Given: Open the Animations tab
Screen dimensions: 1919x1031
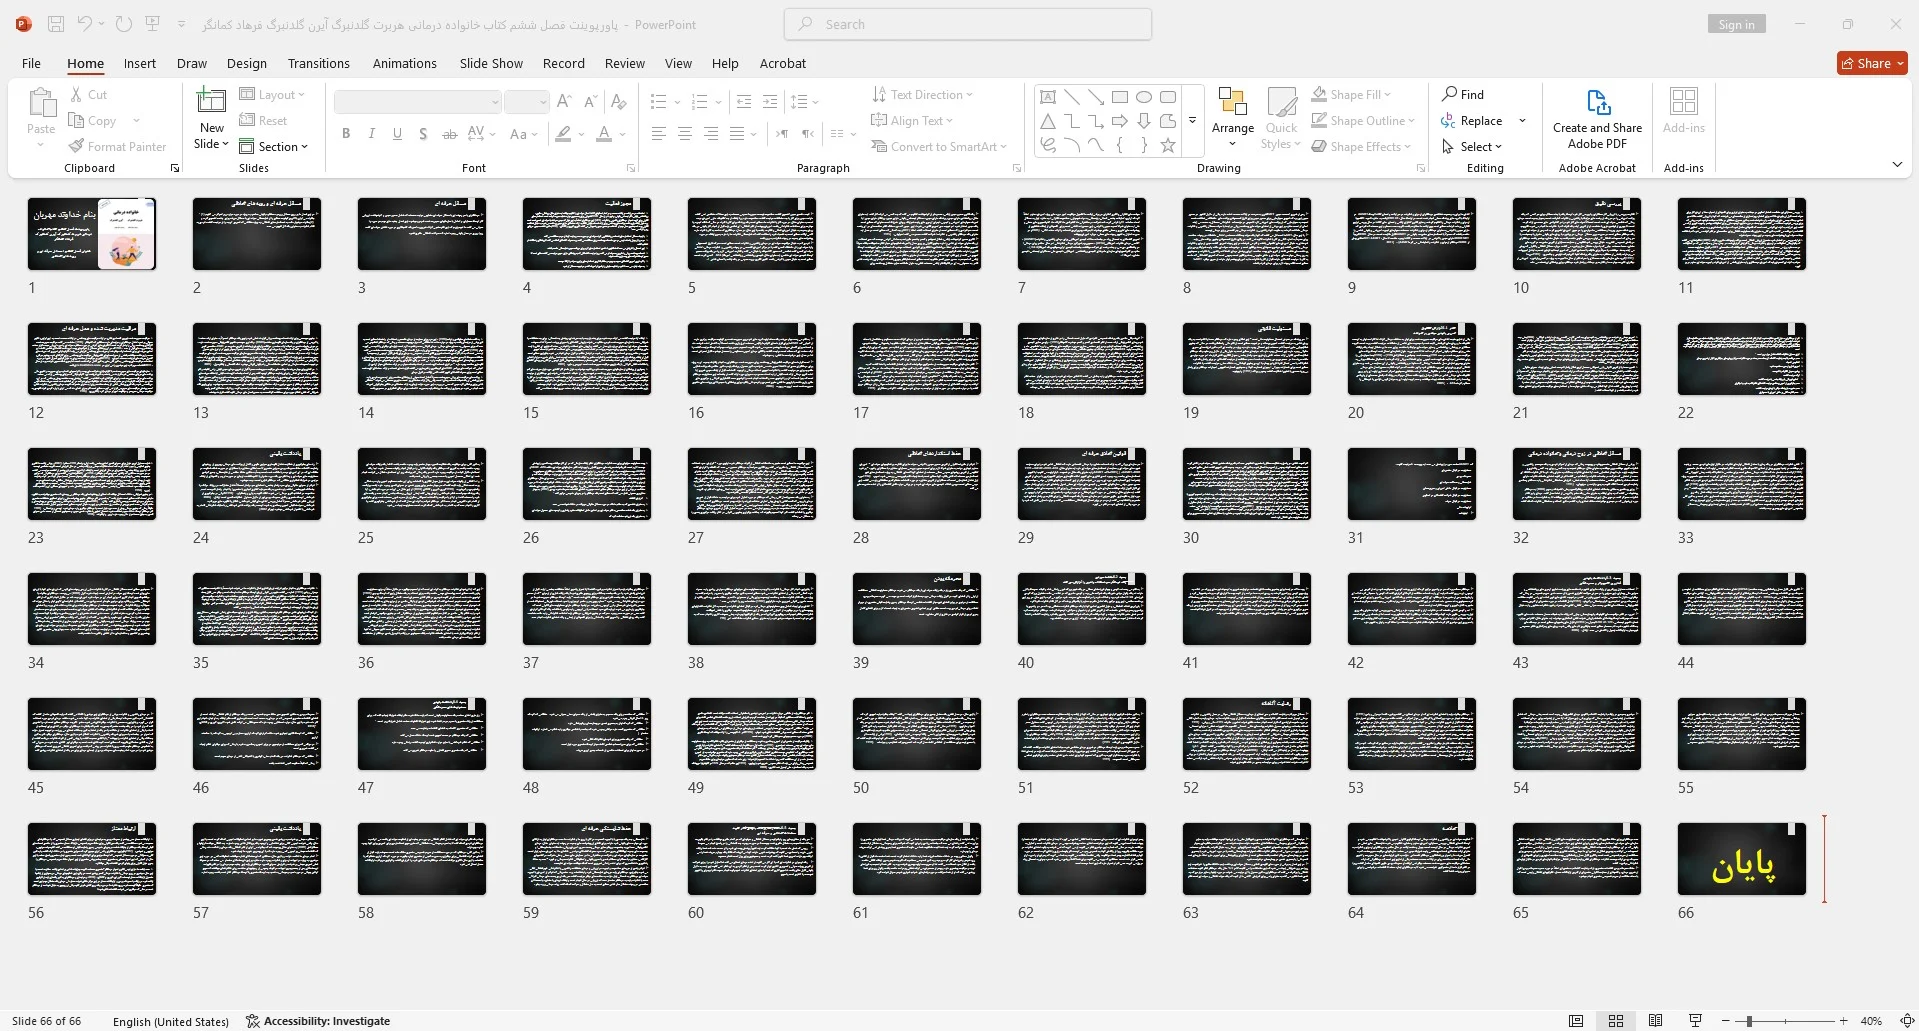Looking at the screenshot, I should pos(404,63).
